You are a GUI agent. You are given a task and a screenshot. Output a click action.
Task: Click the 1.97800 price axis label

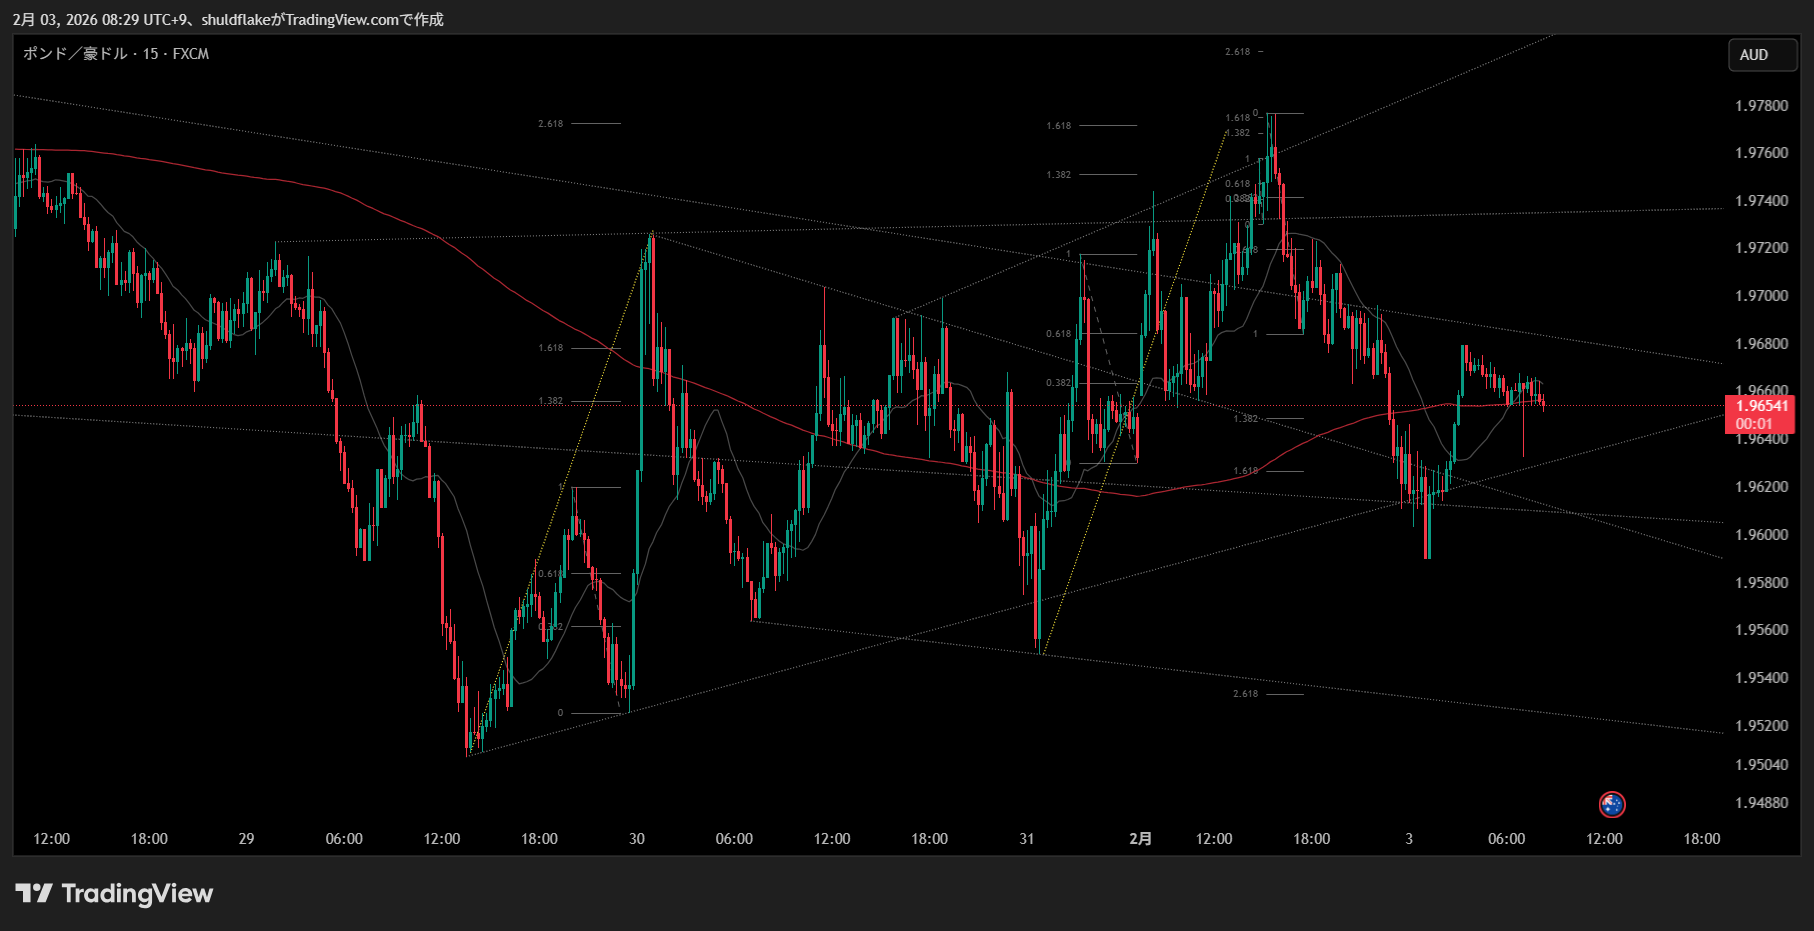point(1761,106)
